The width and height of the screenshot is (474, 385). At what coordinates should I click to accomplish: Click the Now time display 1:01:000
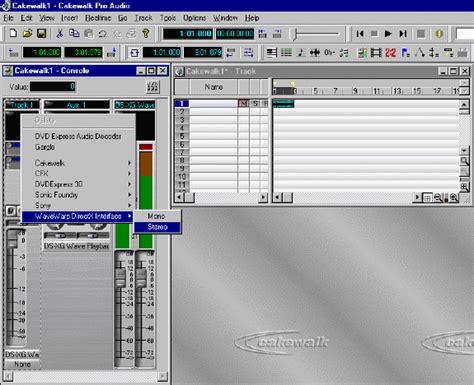188,34
